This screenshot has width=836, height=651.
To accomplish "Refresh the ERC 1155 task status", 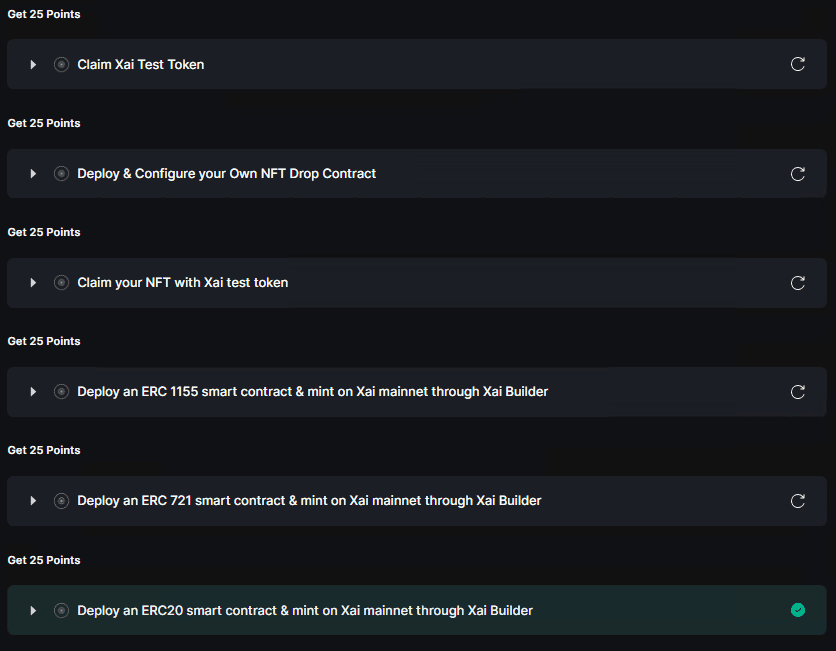I will [x=798, y=392].
